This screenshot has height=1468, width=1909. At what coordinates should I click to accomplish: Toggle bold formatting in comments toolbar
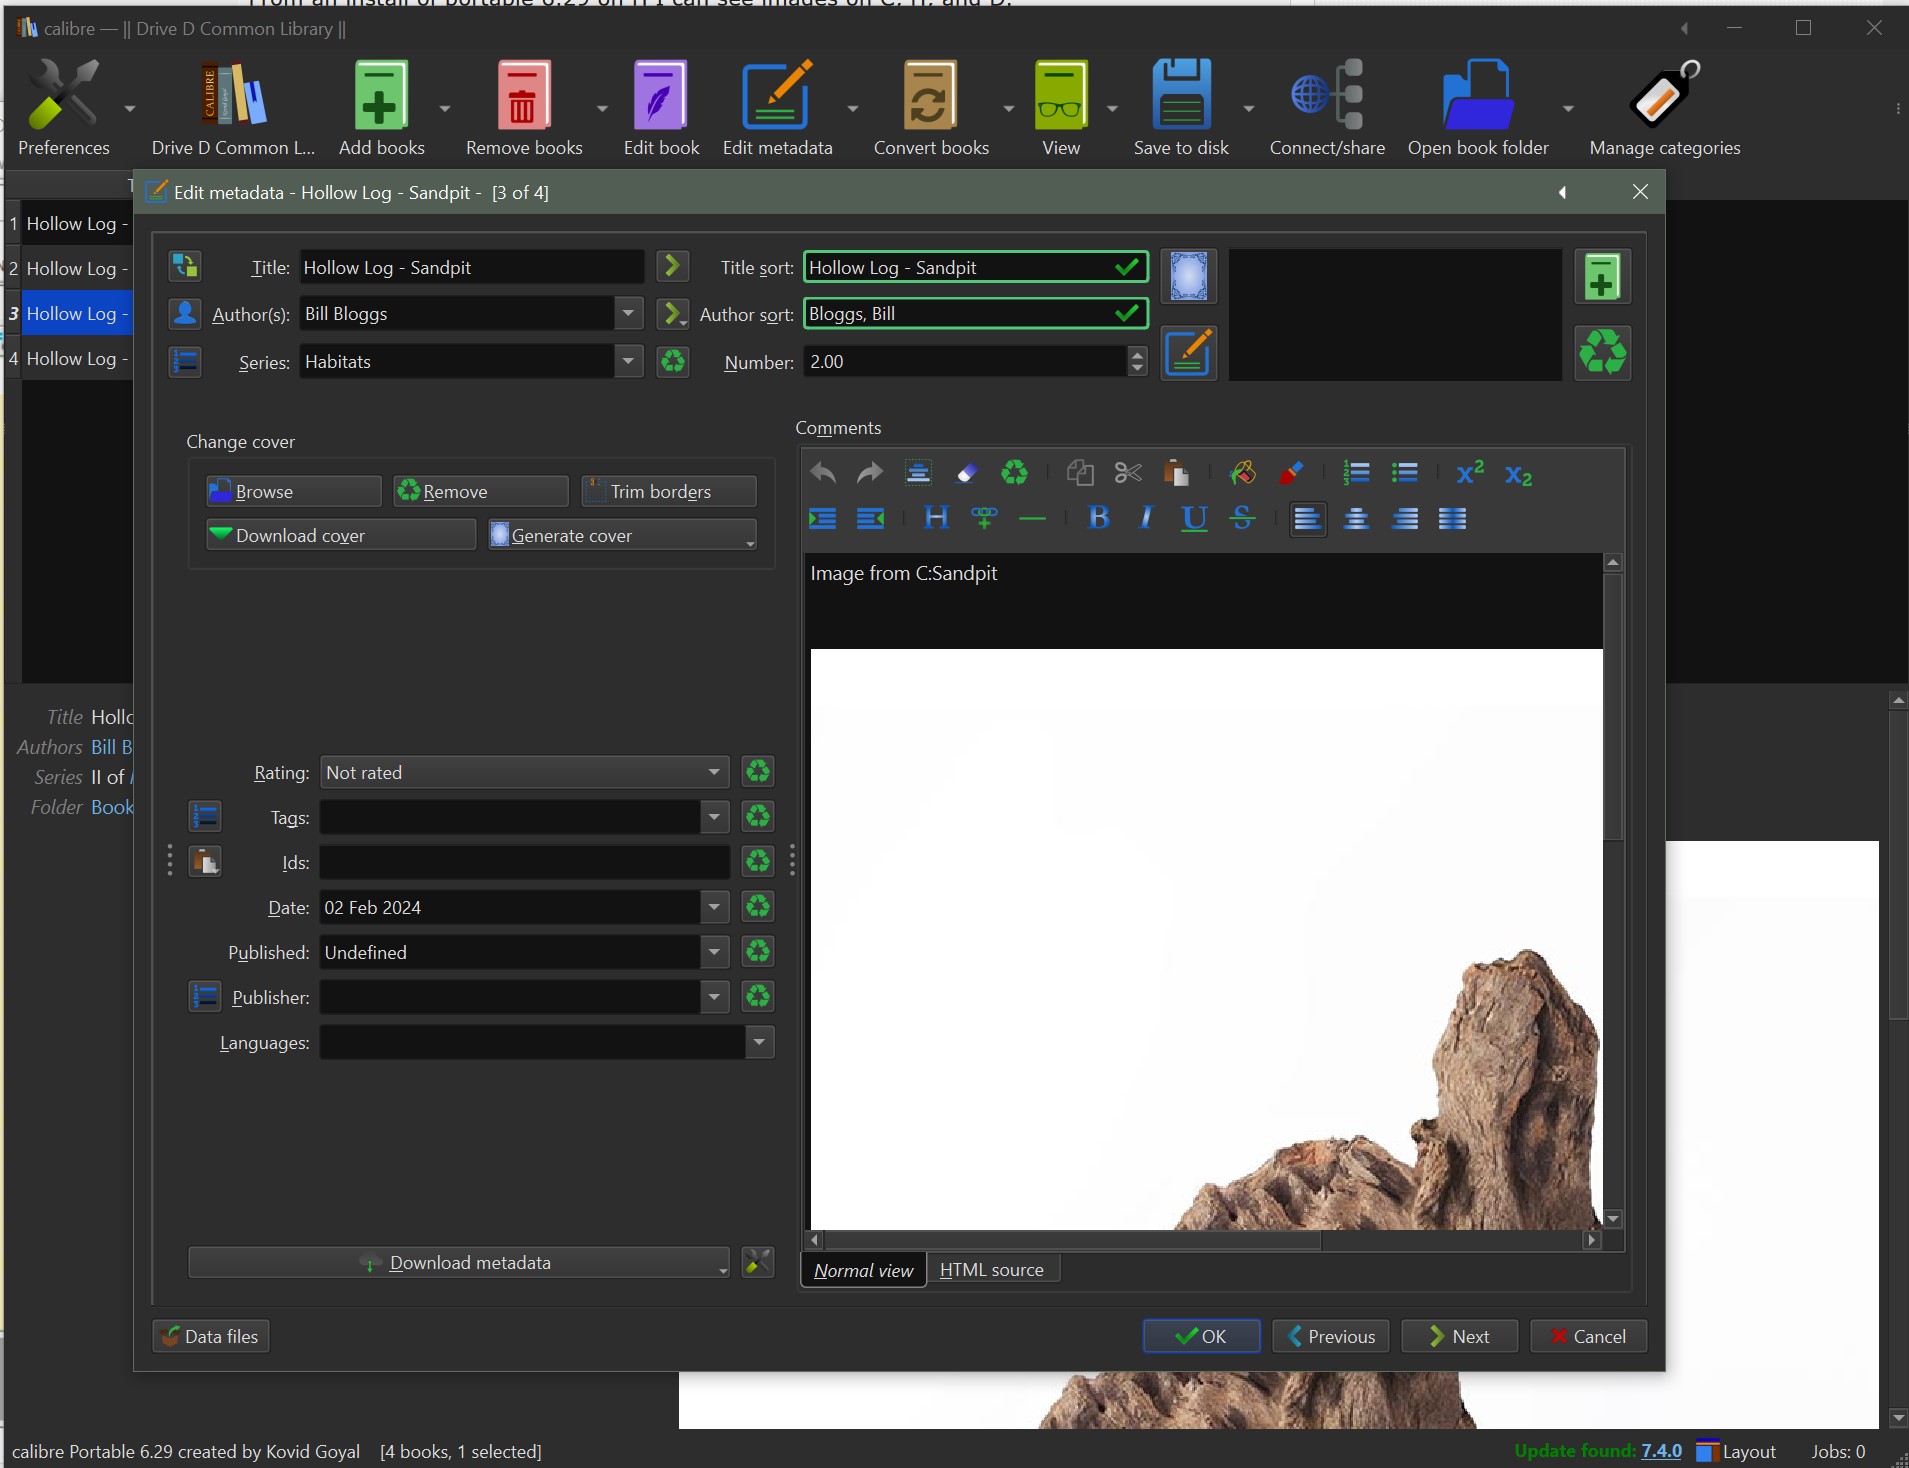[1098, 518]
